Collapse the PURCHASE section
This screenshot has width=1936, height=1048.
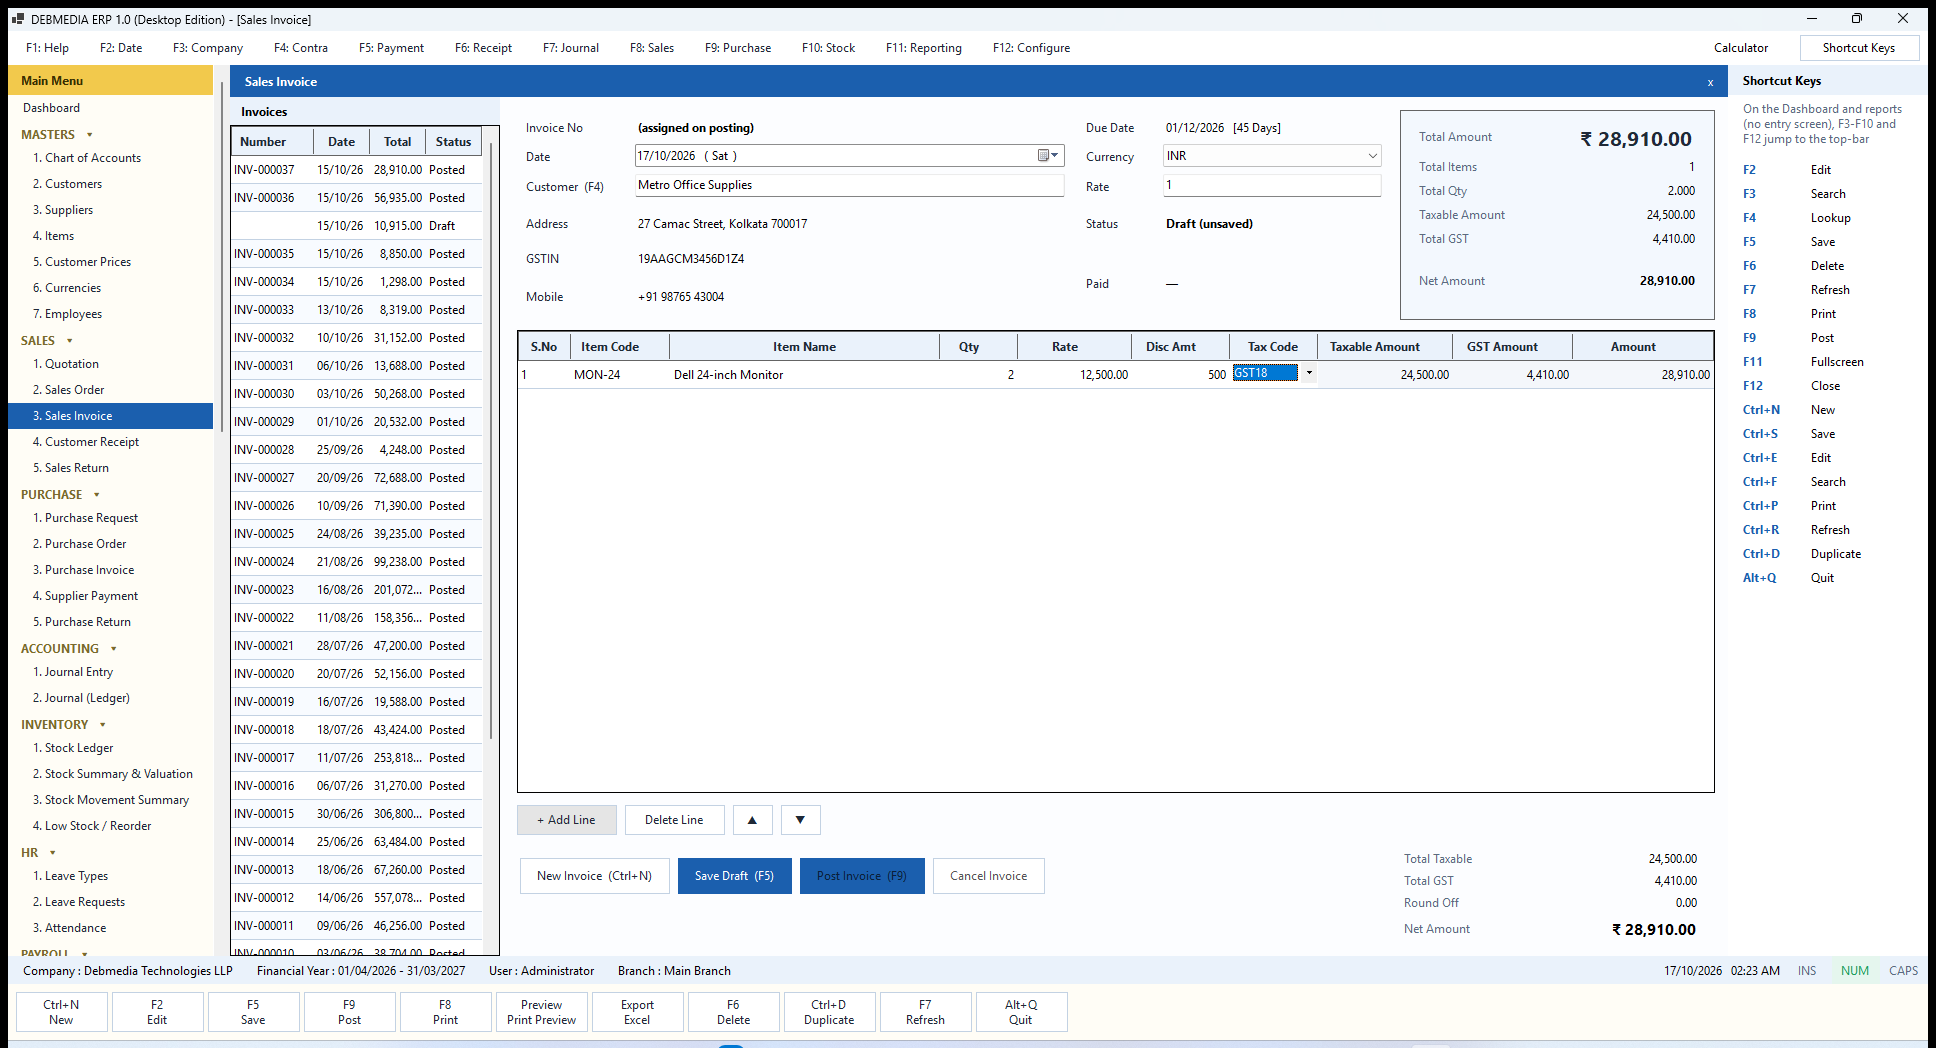(x=96, y=495)
